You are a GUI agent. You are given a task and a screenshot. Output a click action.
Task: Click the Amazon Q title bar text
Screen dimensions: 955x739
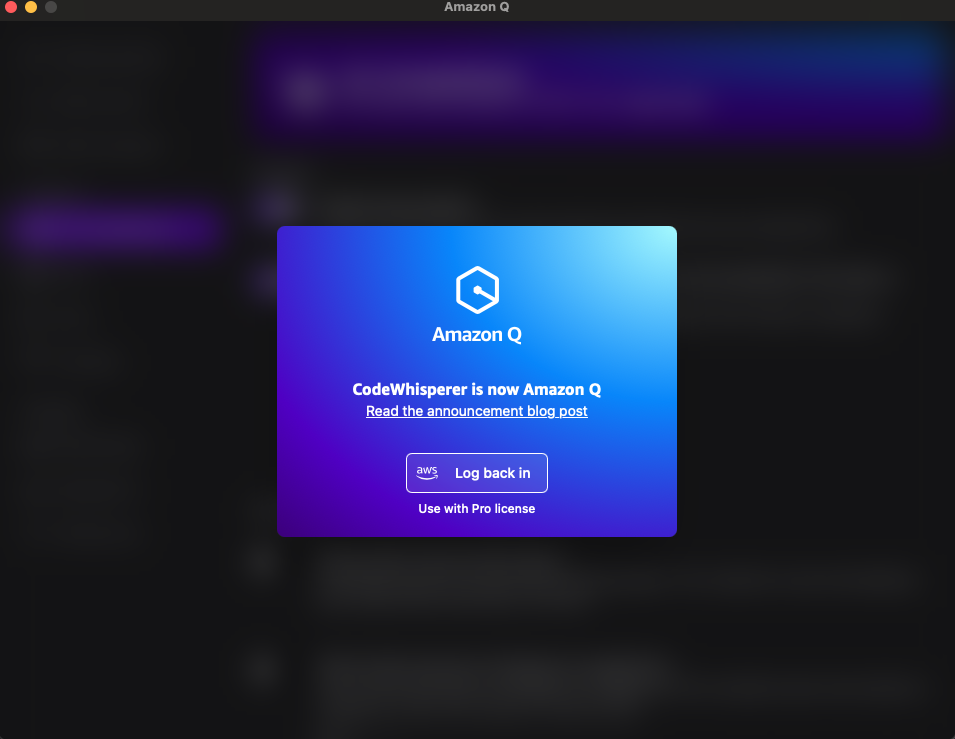point(477,8)
